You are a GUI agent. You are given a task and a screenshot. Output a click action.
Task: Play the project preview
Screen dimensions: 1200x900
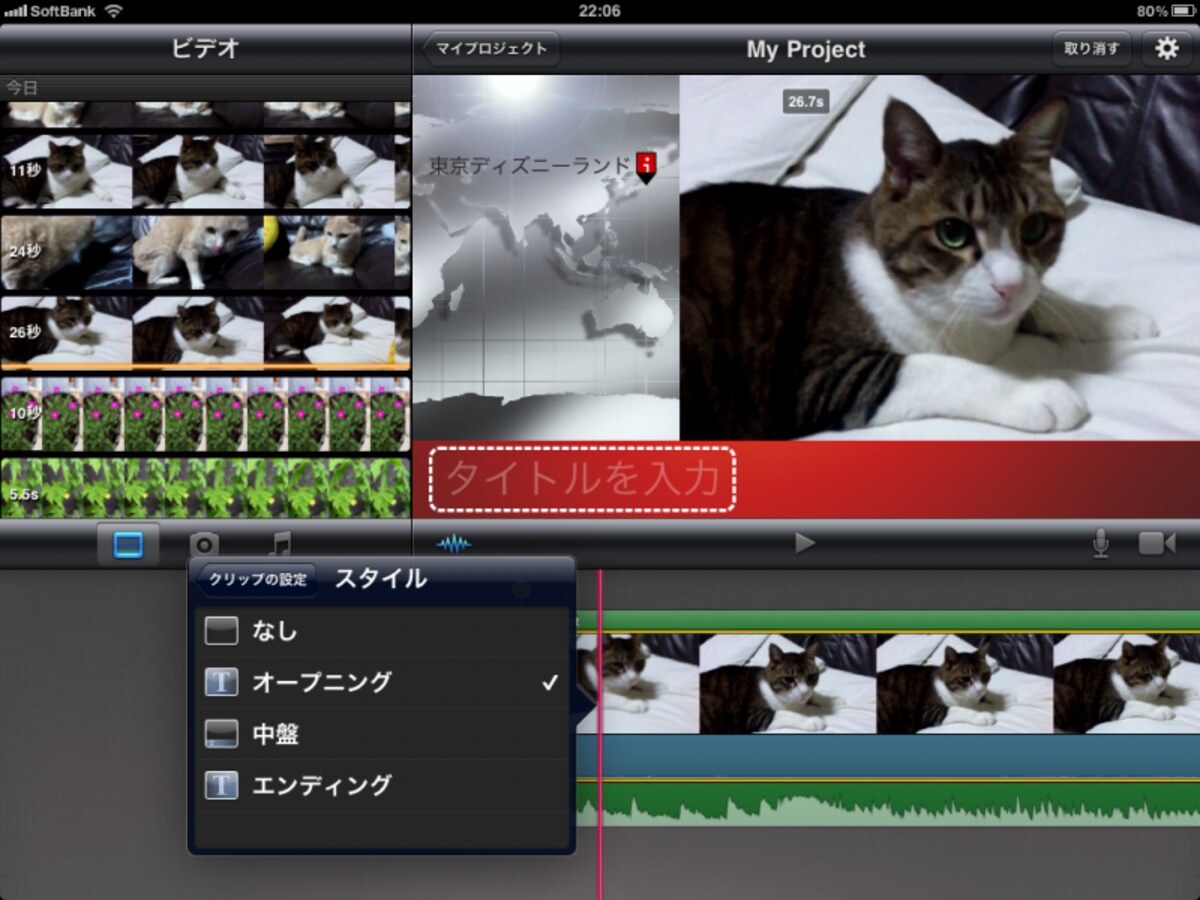(805, 543)
